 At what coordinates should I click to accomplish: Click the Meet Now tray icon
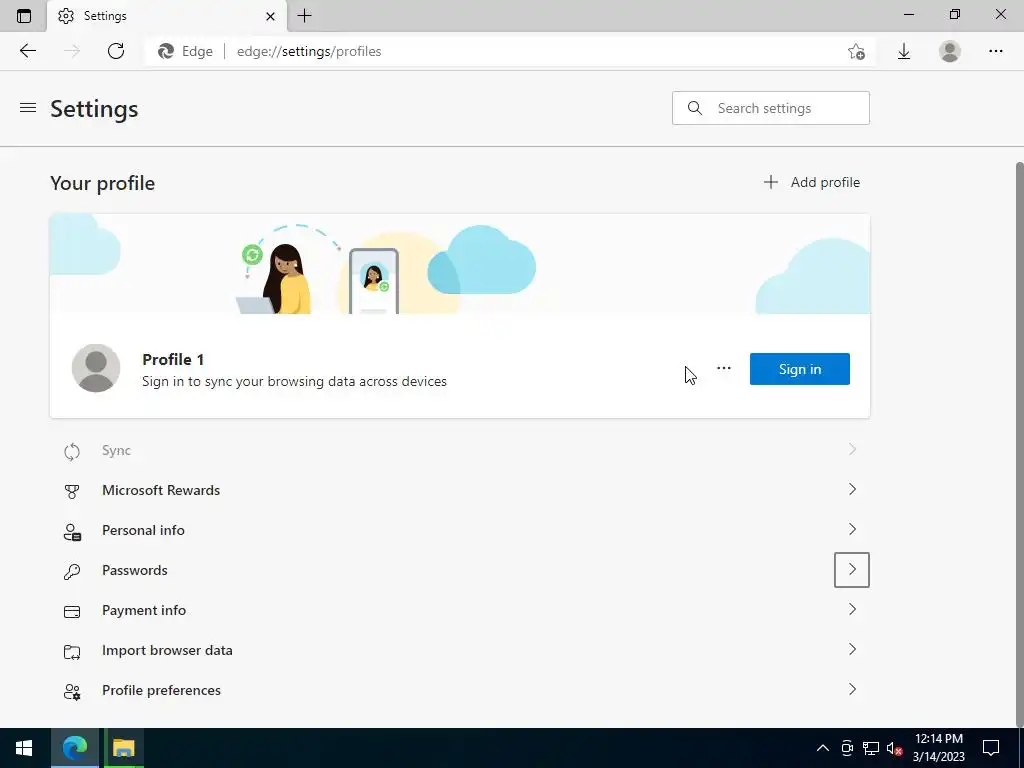[x=847, y=748]
